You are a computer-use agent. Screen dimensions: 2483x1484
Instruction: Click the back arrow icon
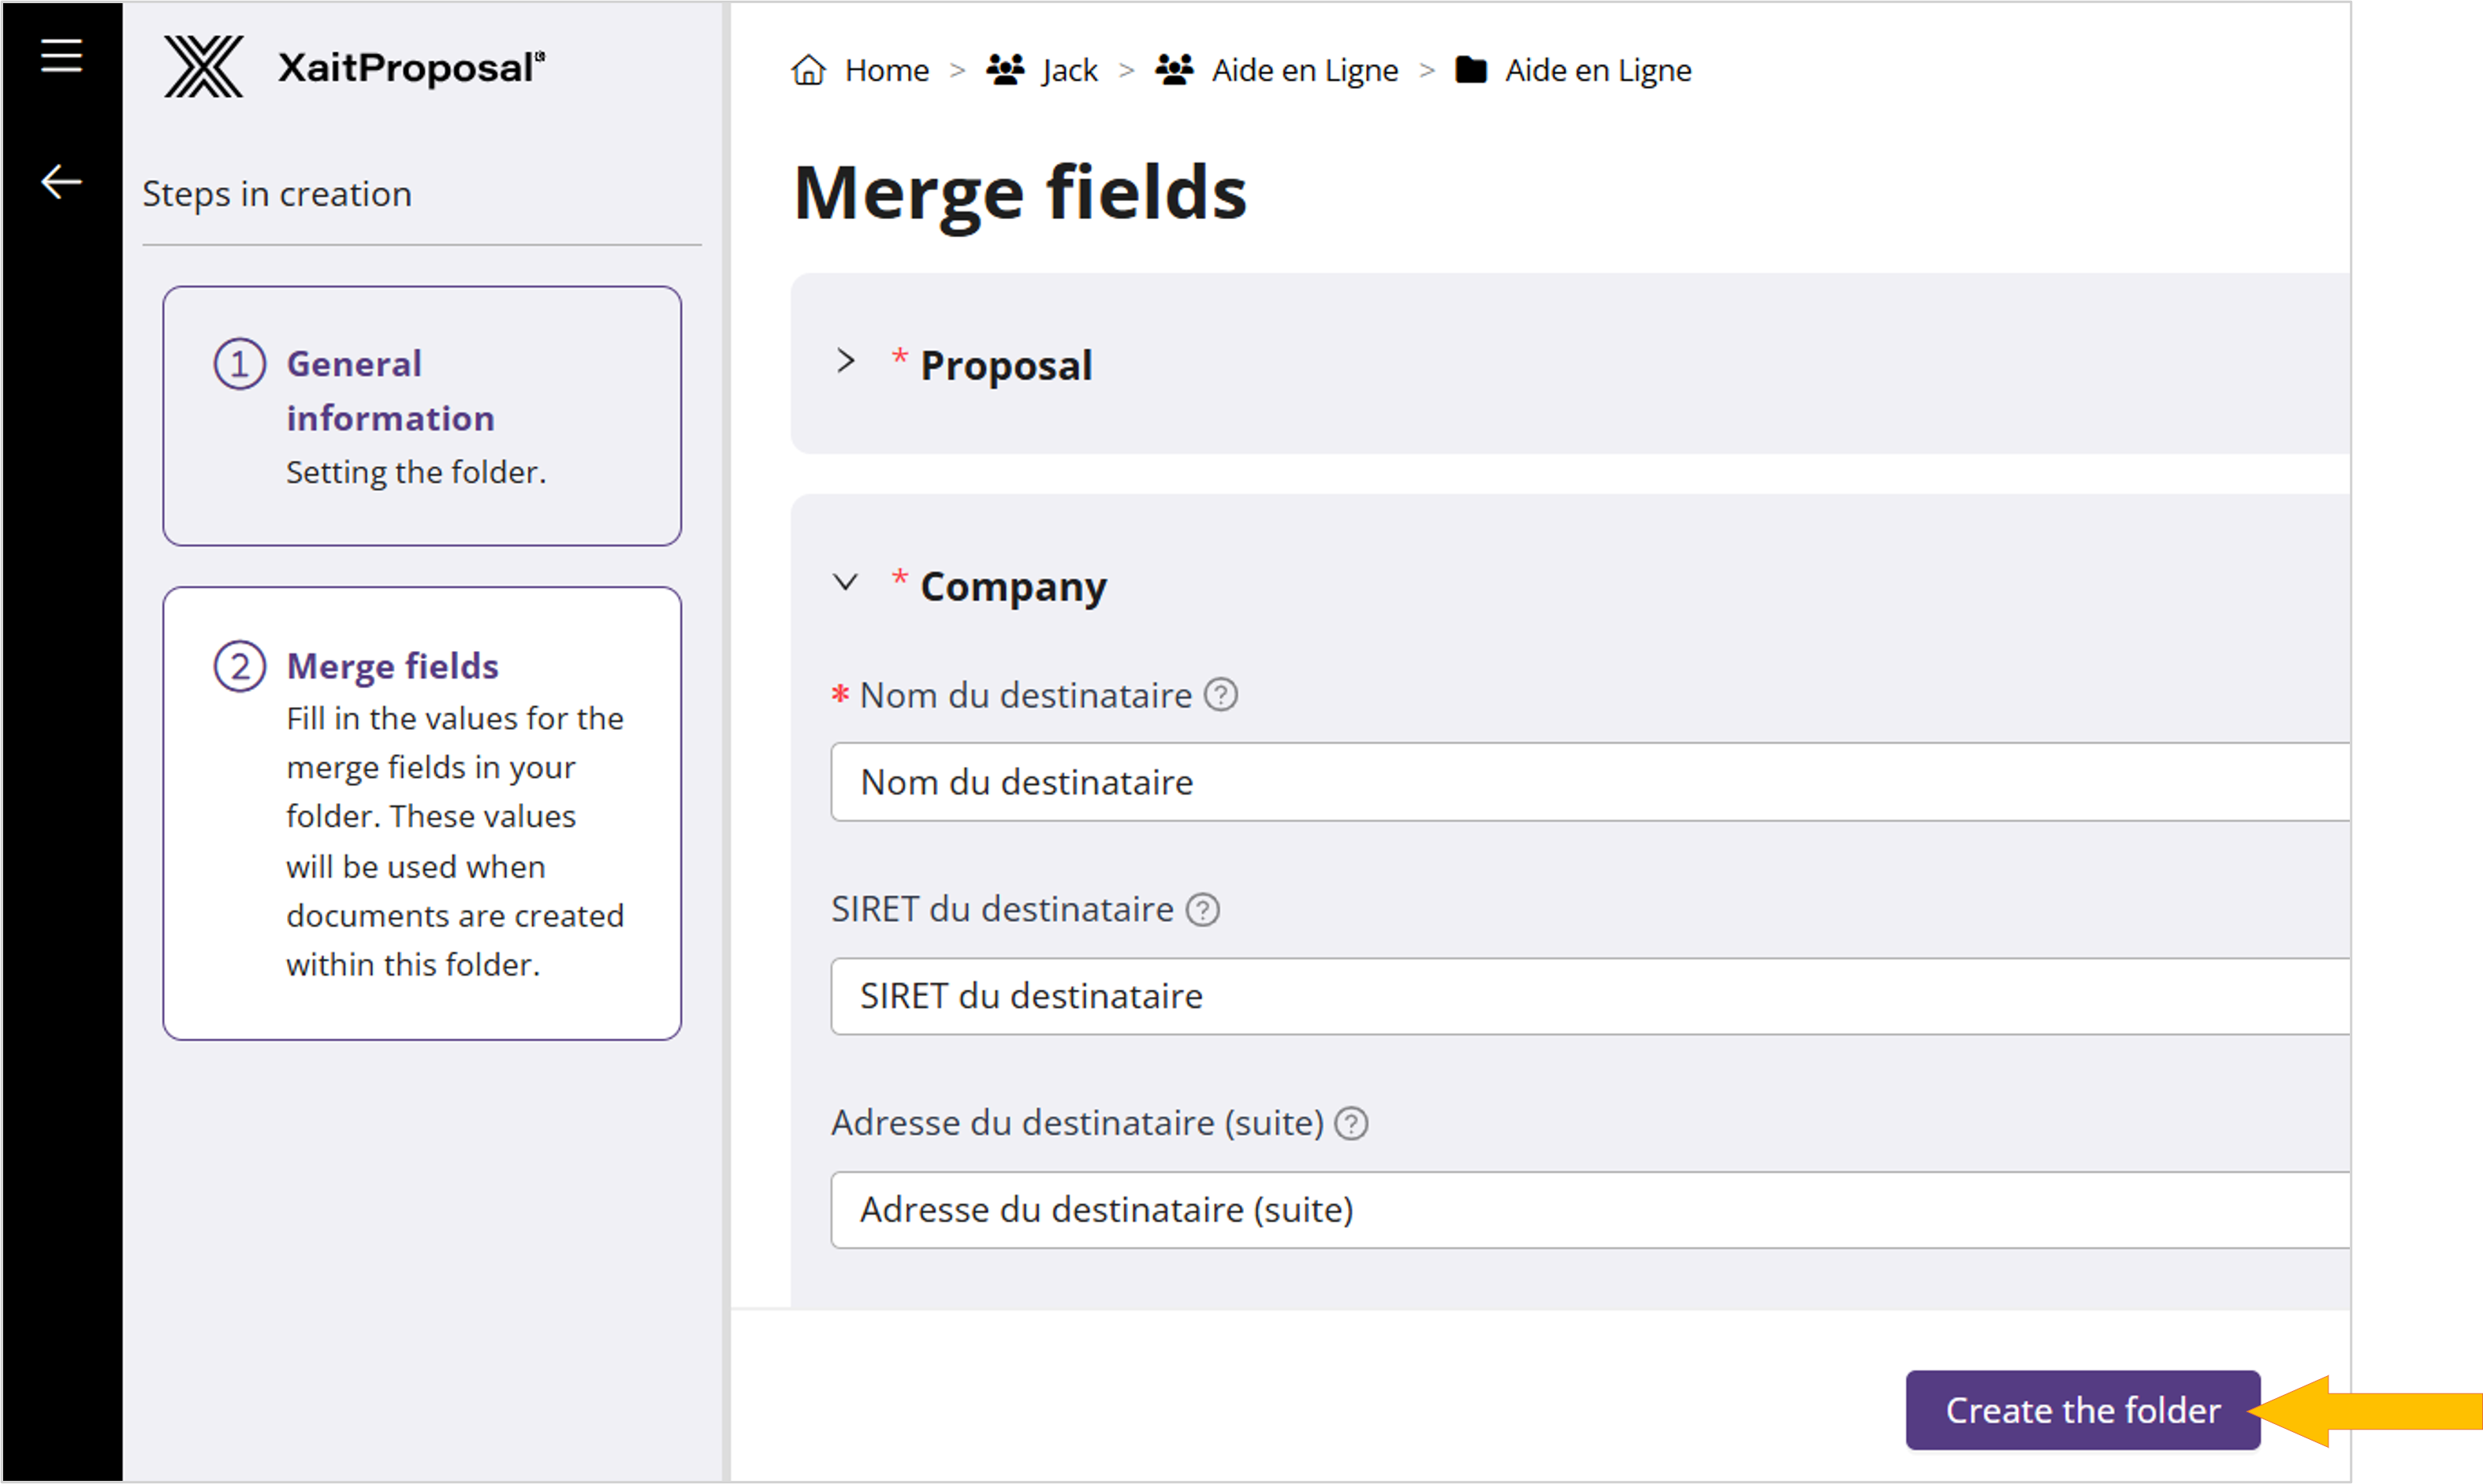61,182
